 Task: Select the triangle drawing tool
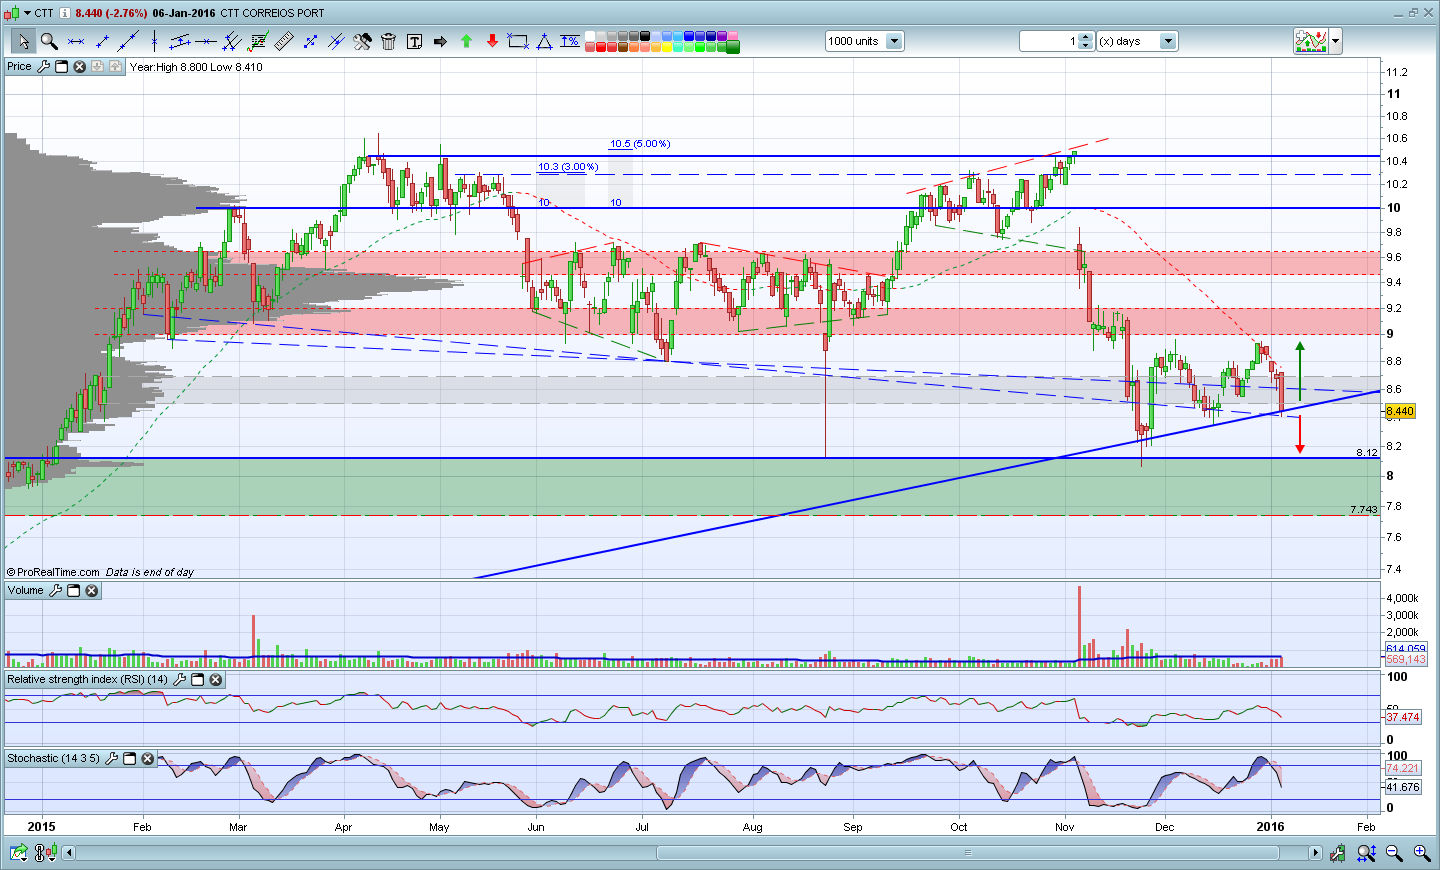pyautogui.click(x=544, y=41)
